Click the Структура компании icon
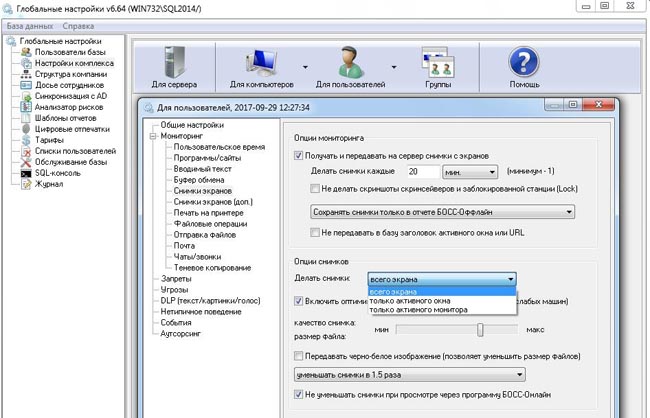 pos(26,74)
